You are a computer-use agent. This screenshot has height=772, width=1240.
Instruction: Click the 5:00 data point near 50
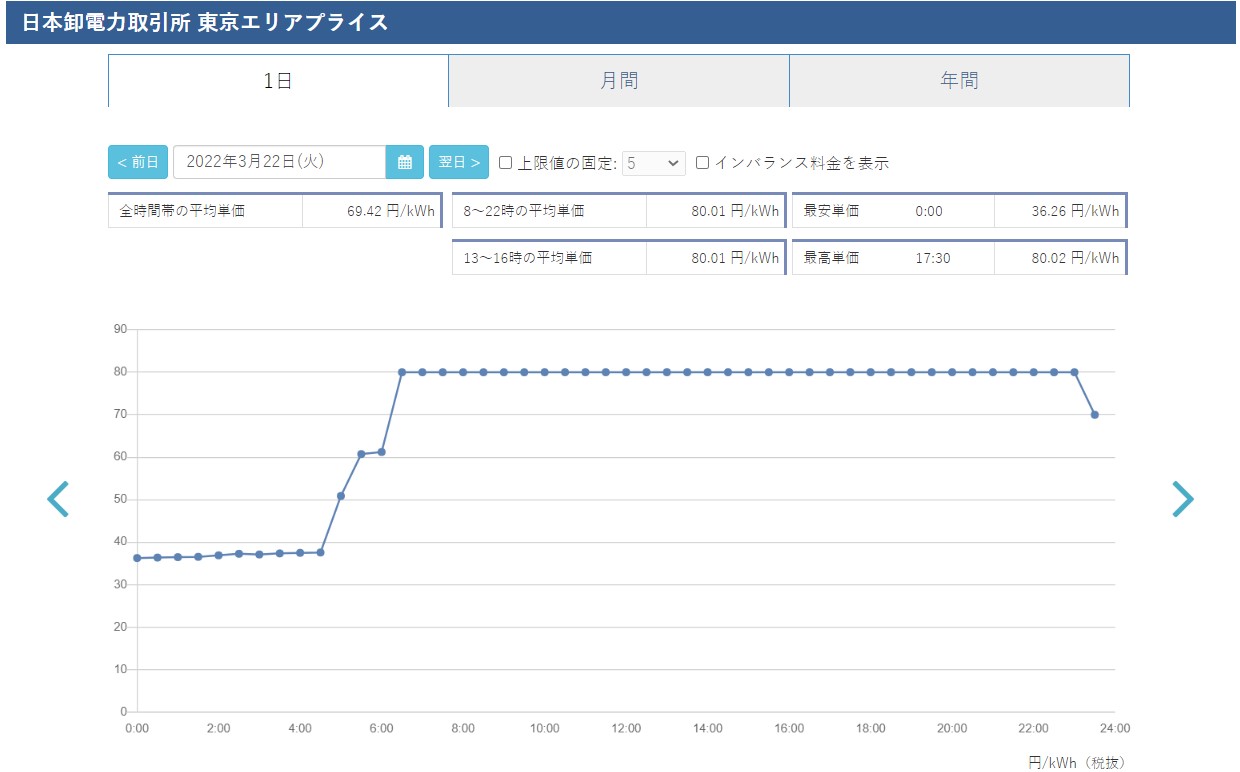[341, 496]
